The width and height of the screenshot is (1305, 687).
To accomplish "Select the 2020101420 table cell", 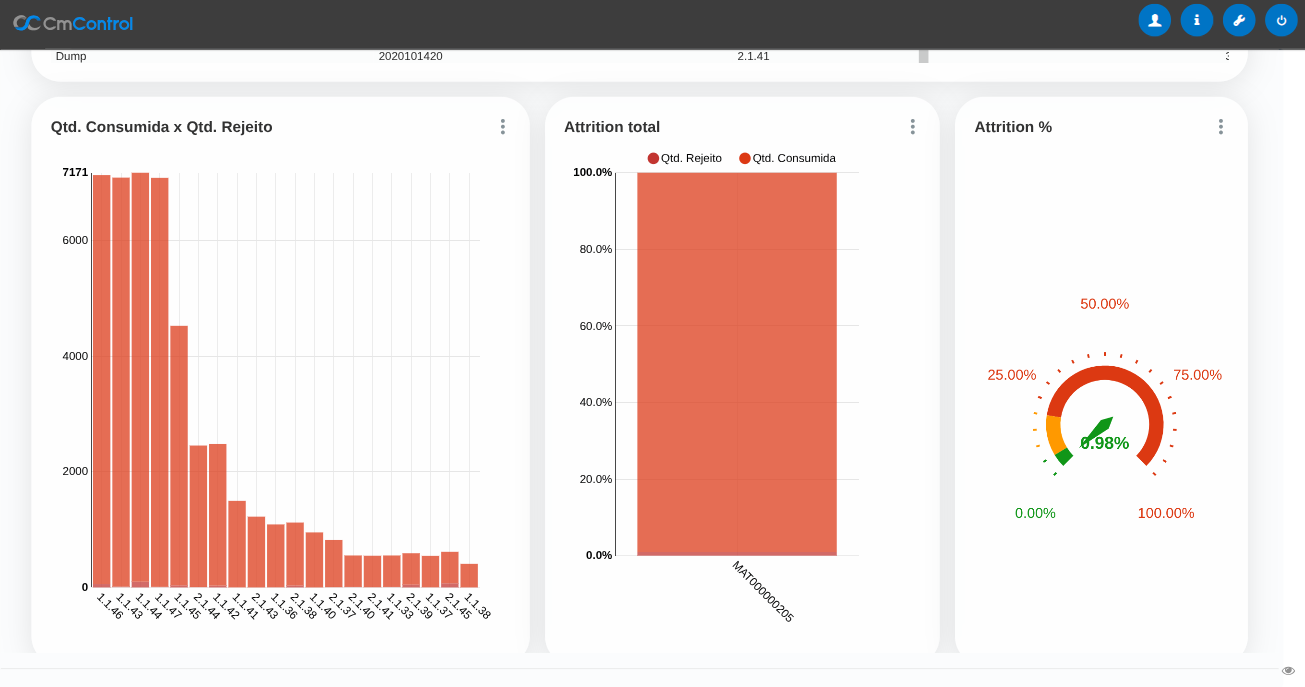I will point(410,56).
